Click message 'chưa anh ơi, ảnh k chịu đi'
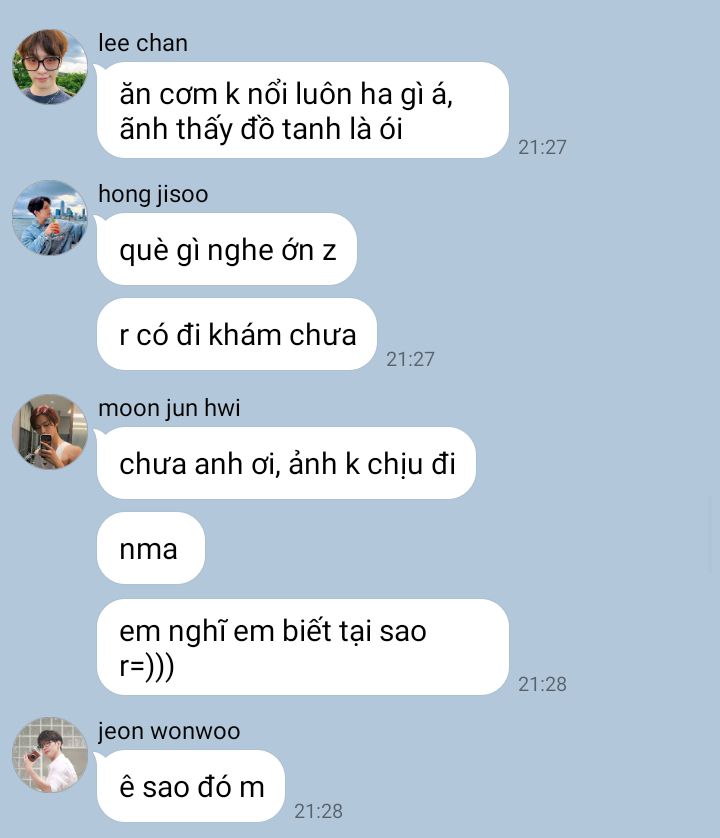Screen dimensions: 720x838 [x=286, y=463]
